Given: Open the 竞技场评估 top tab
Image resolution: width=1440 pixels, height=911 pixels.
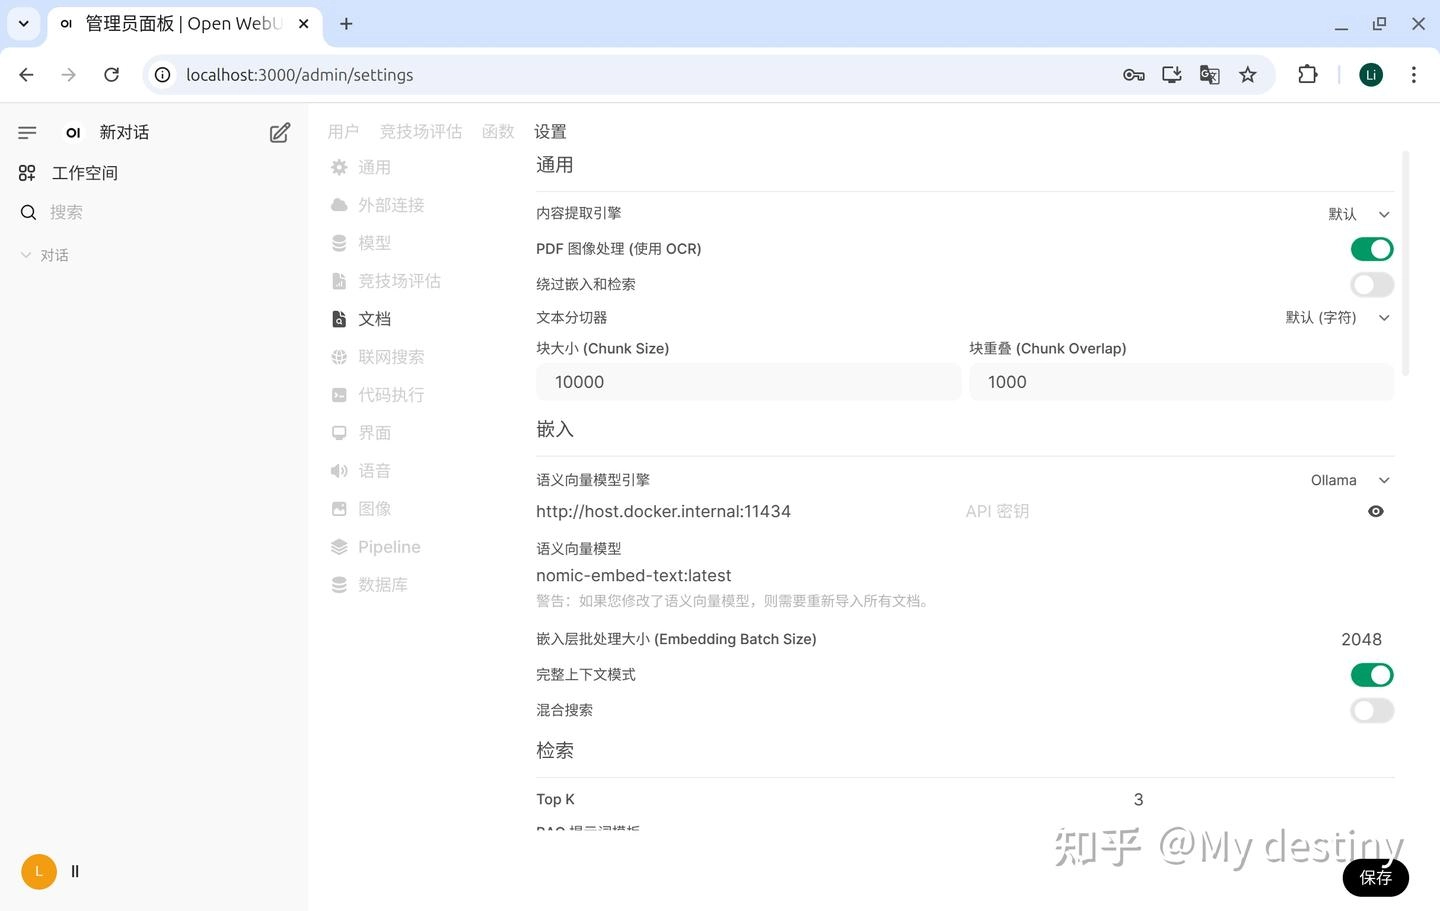Looking at the screenshot, I should [x=420, y=132].
